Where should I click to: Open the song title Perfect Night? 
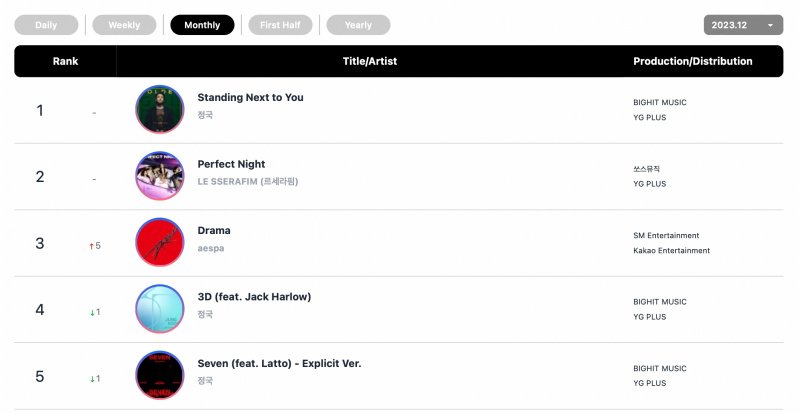coord(231,164)
